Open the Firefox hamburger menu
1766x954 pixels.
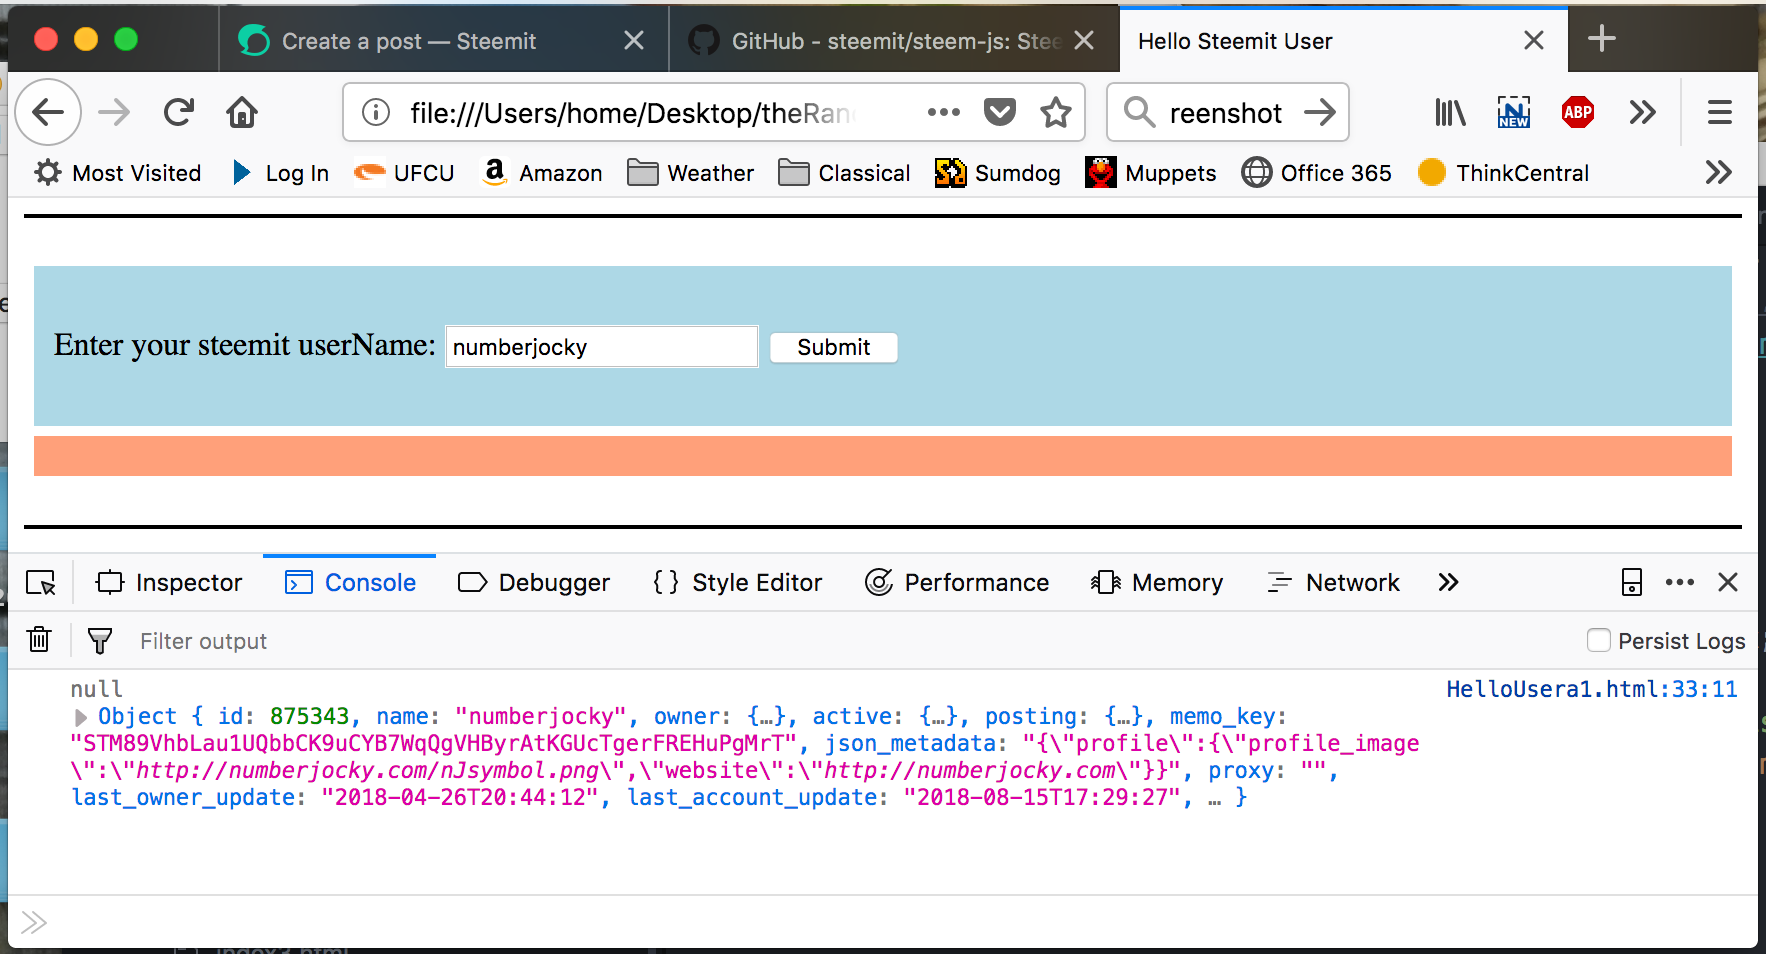(x=1720, y=112)
